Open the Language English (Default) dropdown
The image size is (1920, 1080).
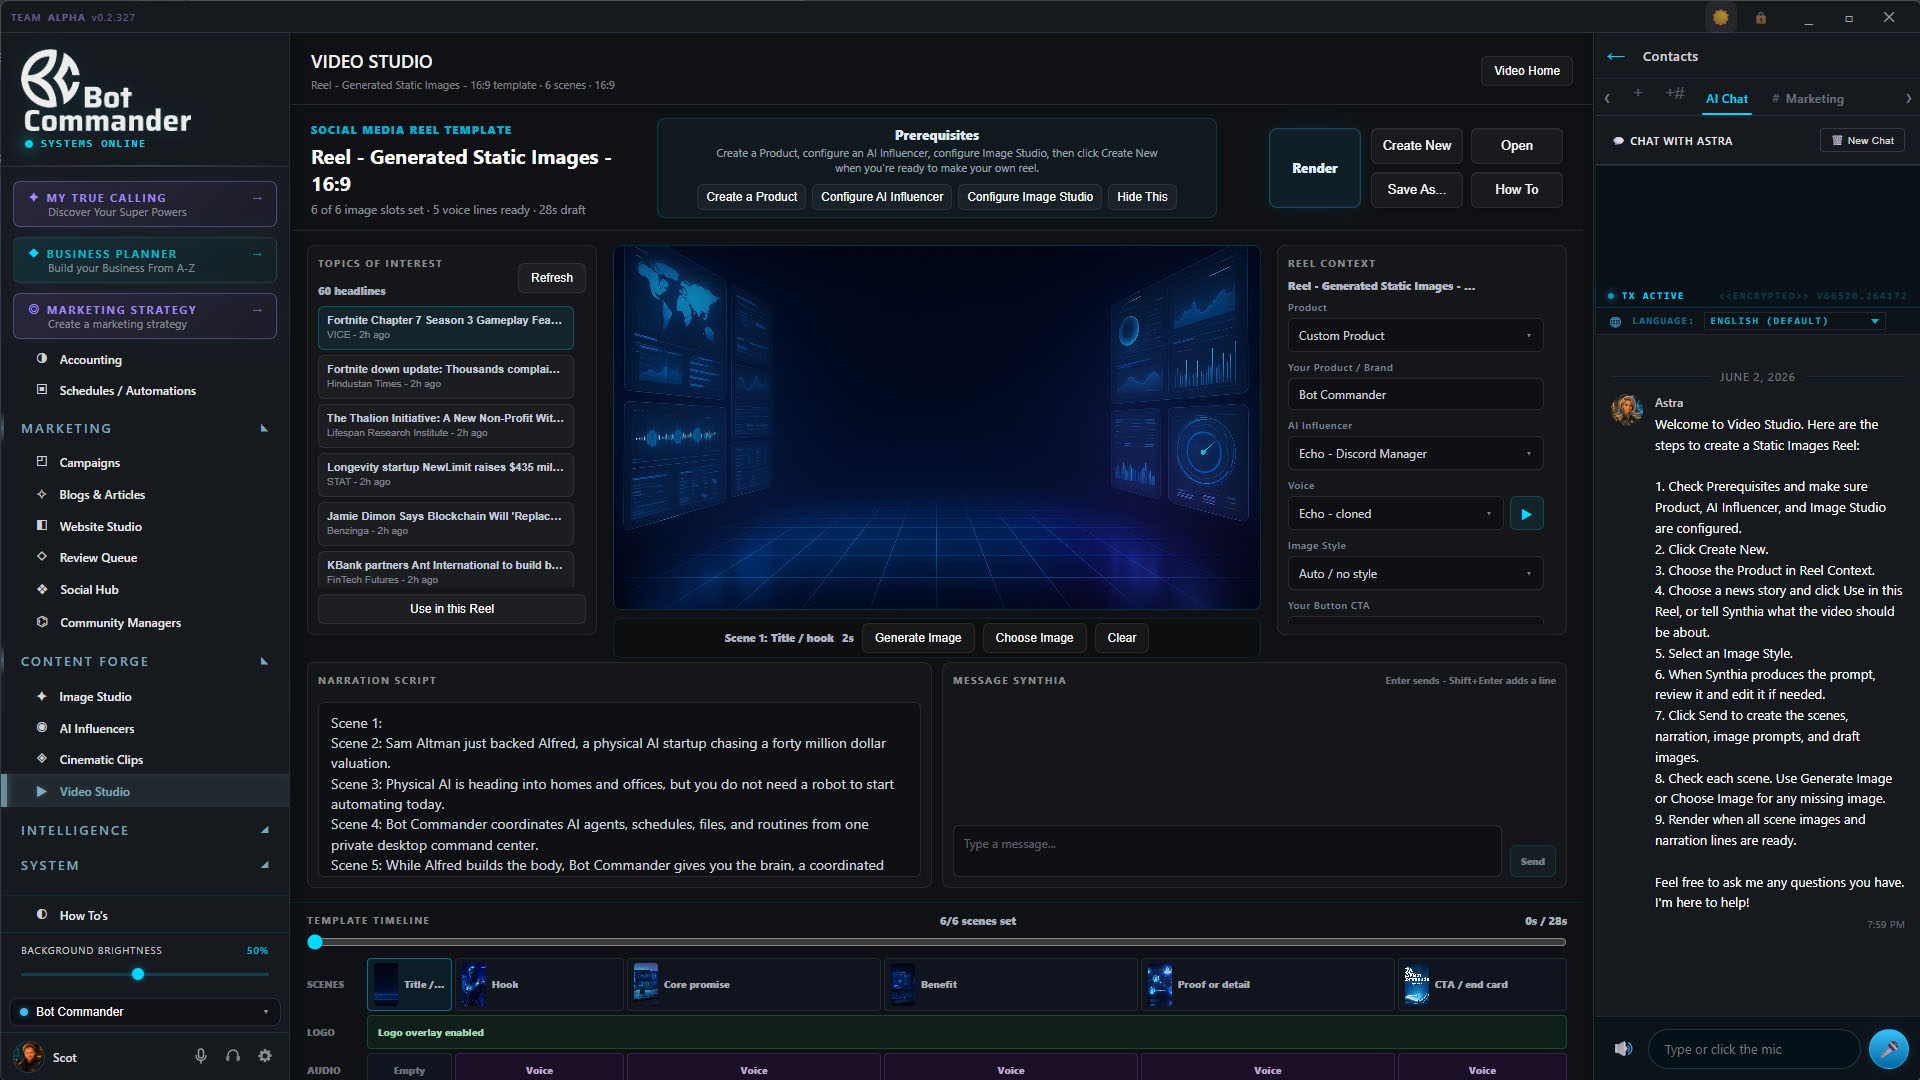[x=1794, y=321]
